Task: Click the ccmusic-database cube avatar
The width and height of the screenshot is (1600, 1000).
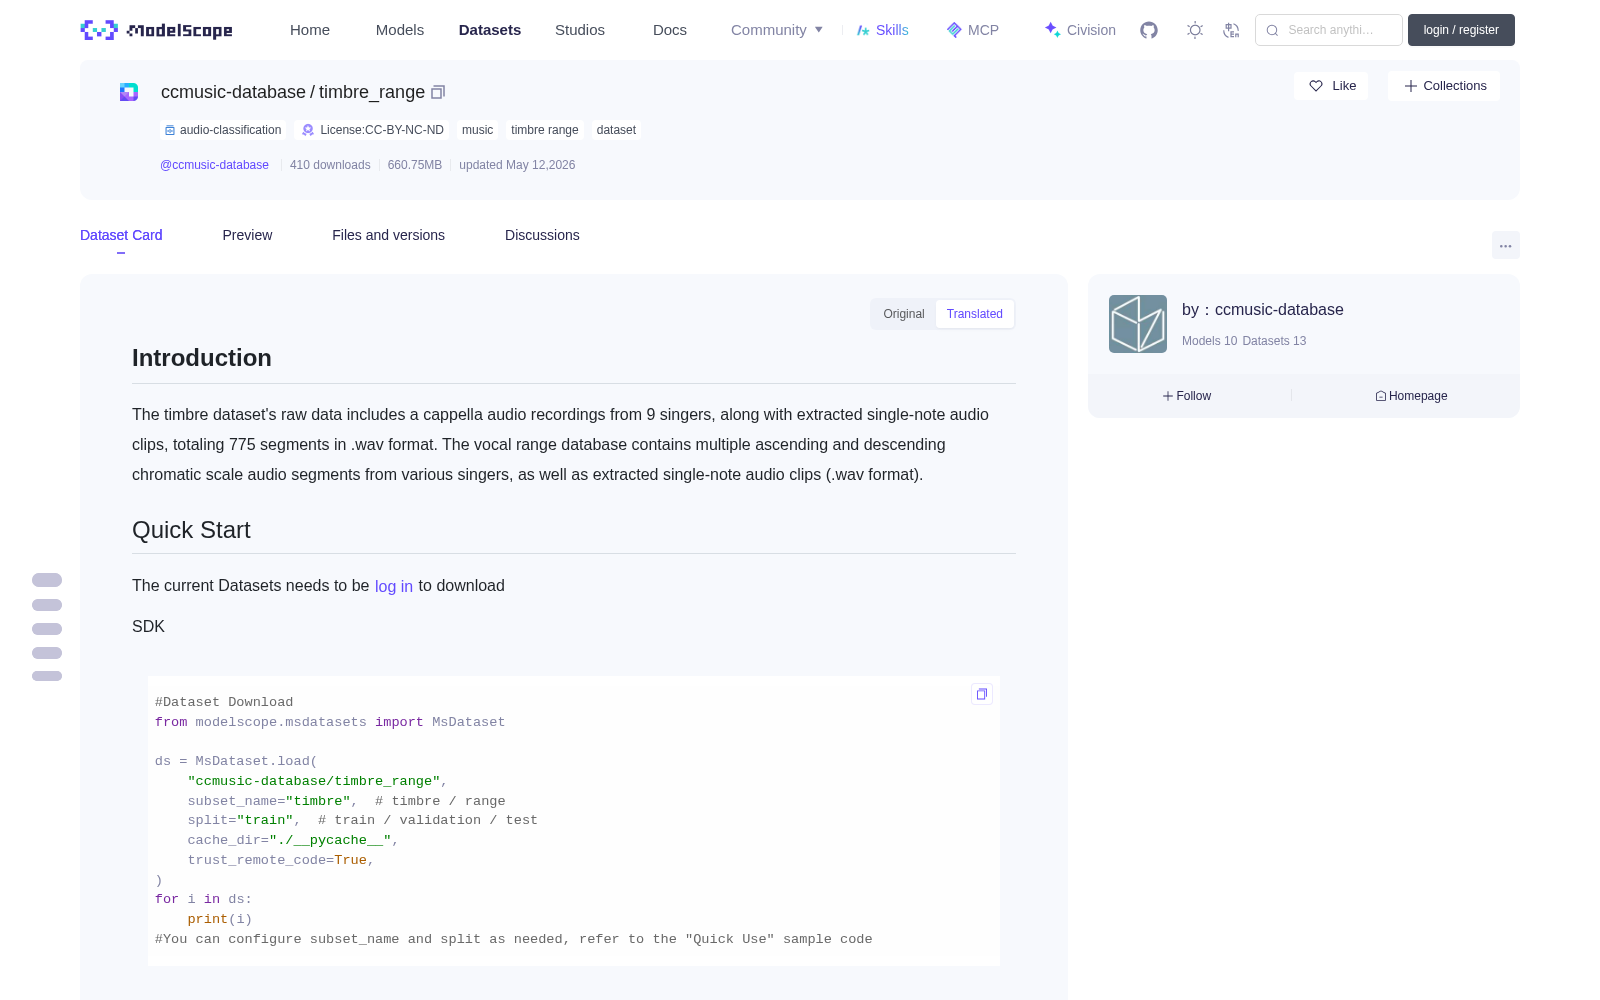Action: [x=1138, y=324]
